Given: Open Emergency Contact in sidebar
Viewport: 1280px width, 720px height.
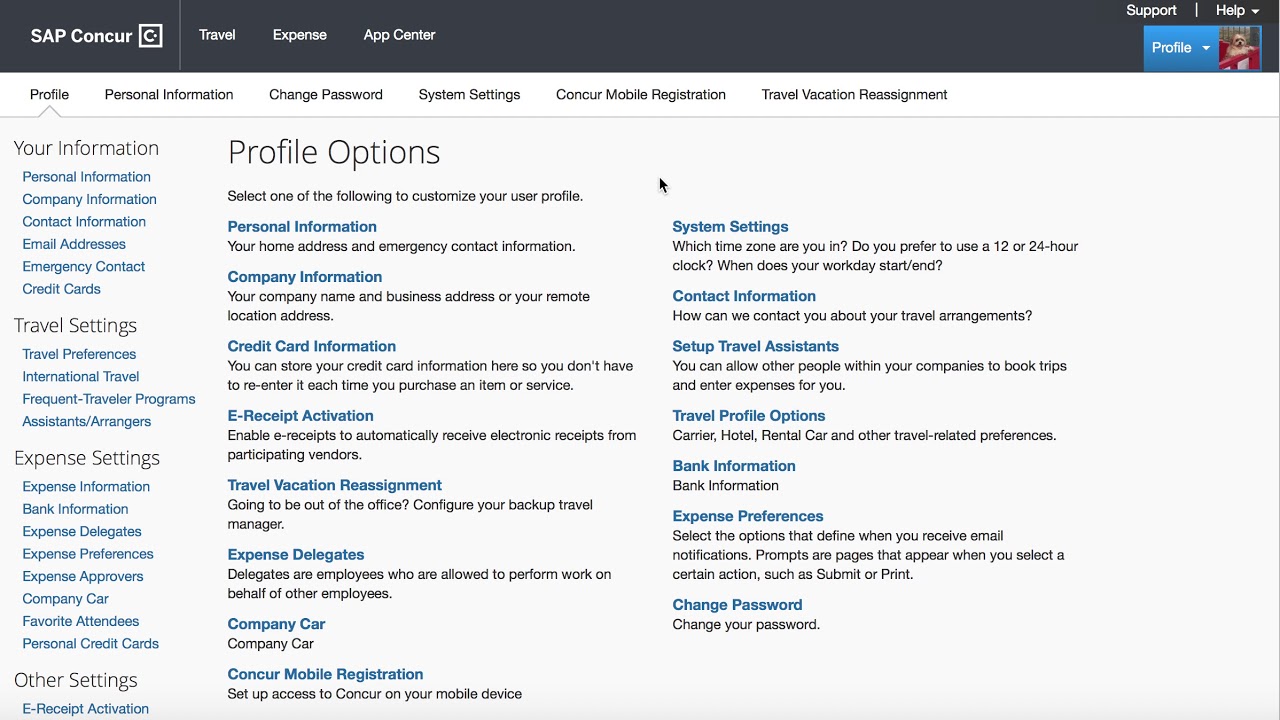Looking at the screenshot, I should [84, 267].
